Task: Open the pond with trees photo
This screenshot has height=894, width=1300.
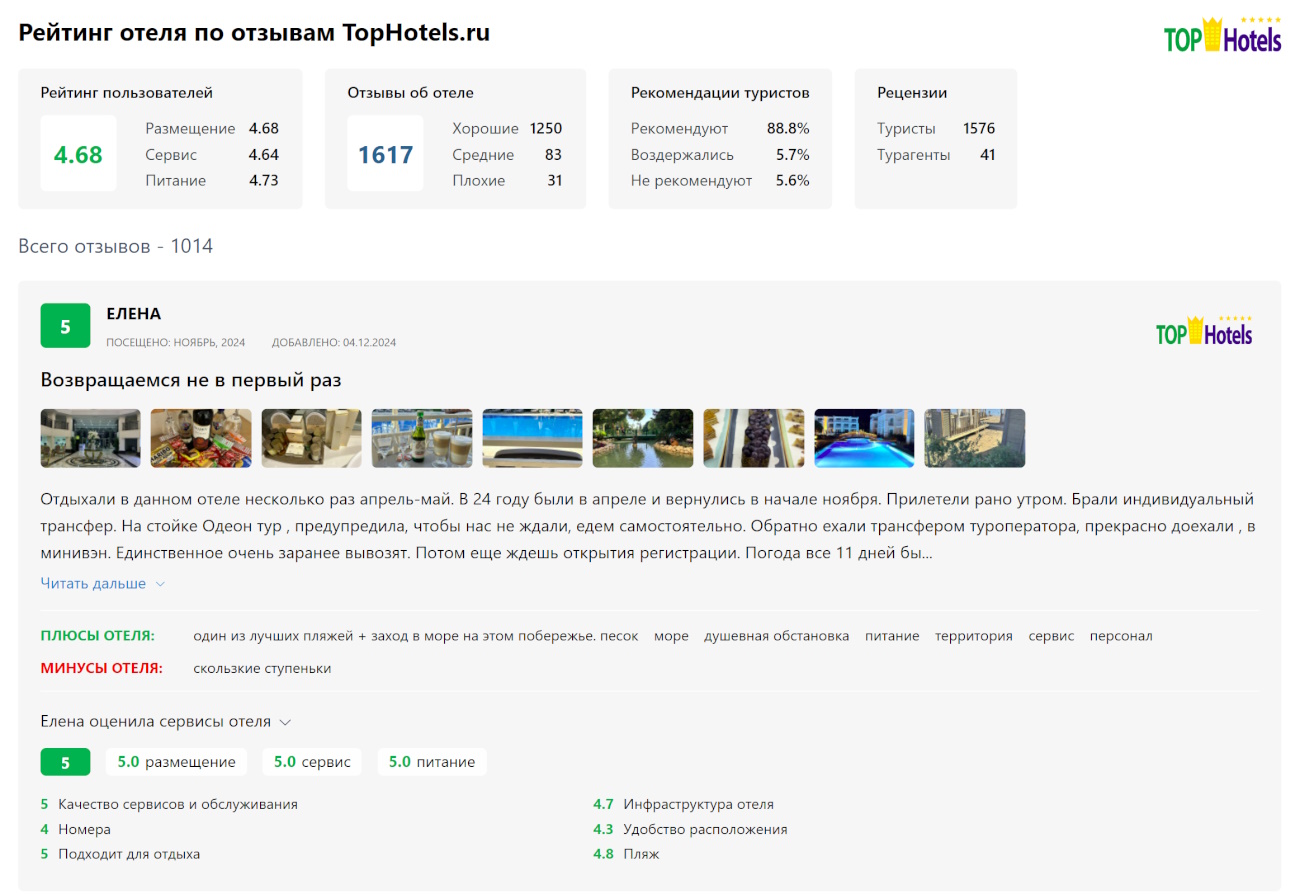Action: 643,438
